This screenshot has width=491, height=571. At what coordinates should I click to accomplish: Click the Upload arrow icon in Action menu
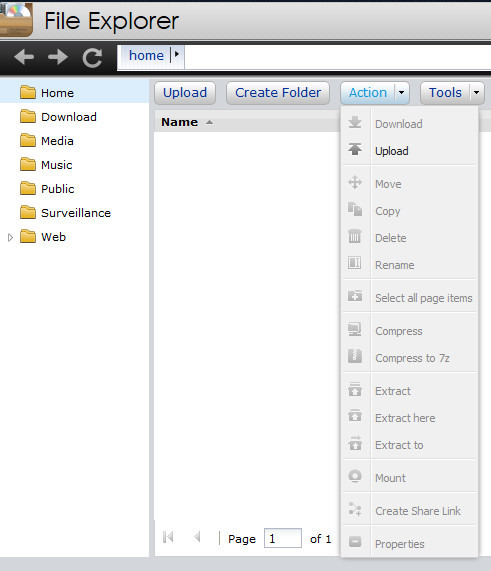pyautogui.click(x=355, y=149)
